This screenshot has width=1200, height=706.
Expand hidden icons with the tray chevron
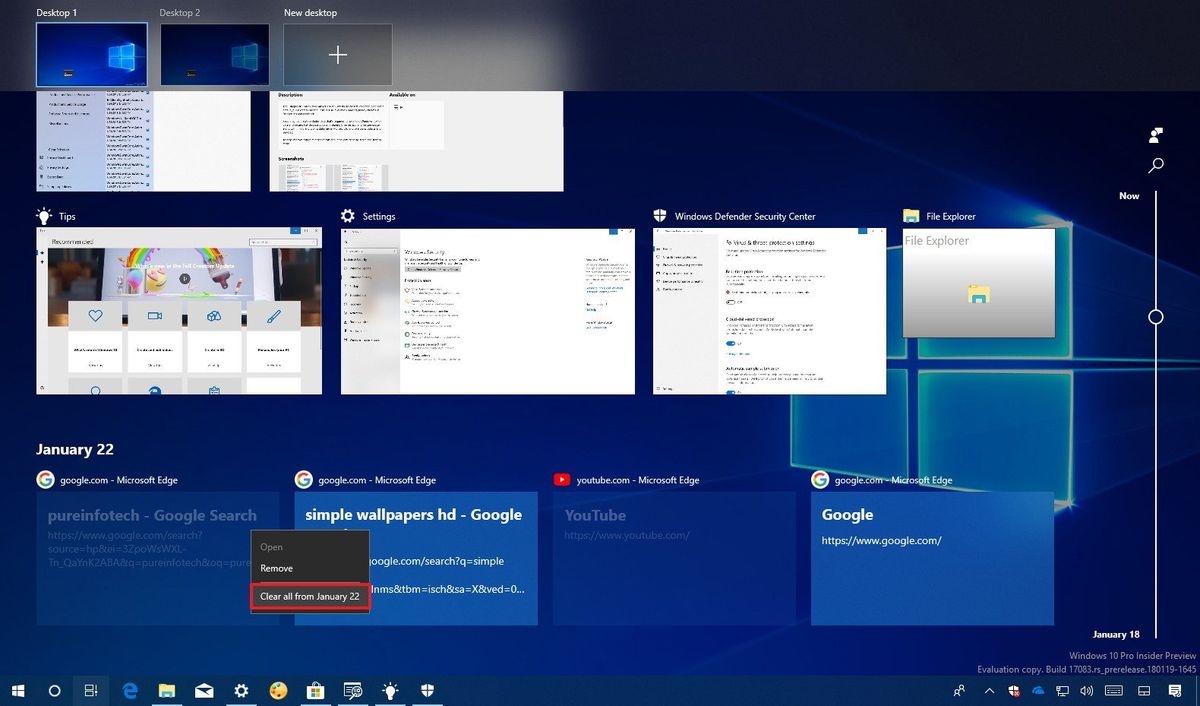pos(989,690)
